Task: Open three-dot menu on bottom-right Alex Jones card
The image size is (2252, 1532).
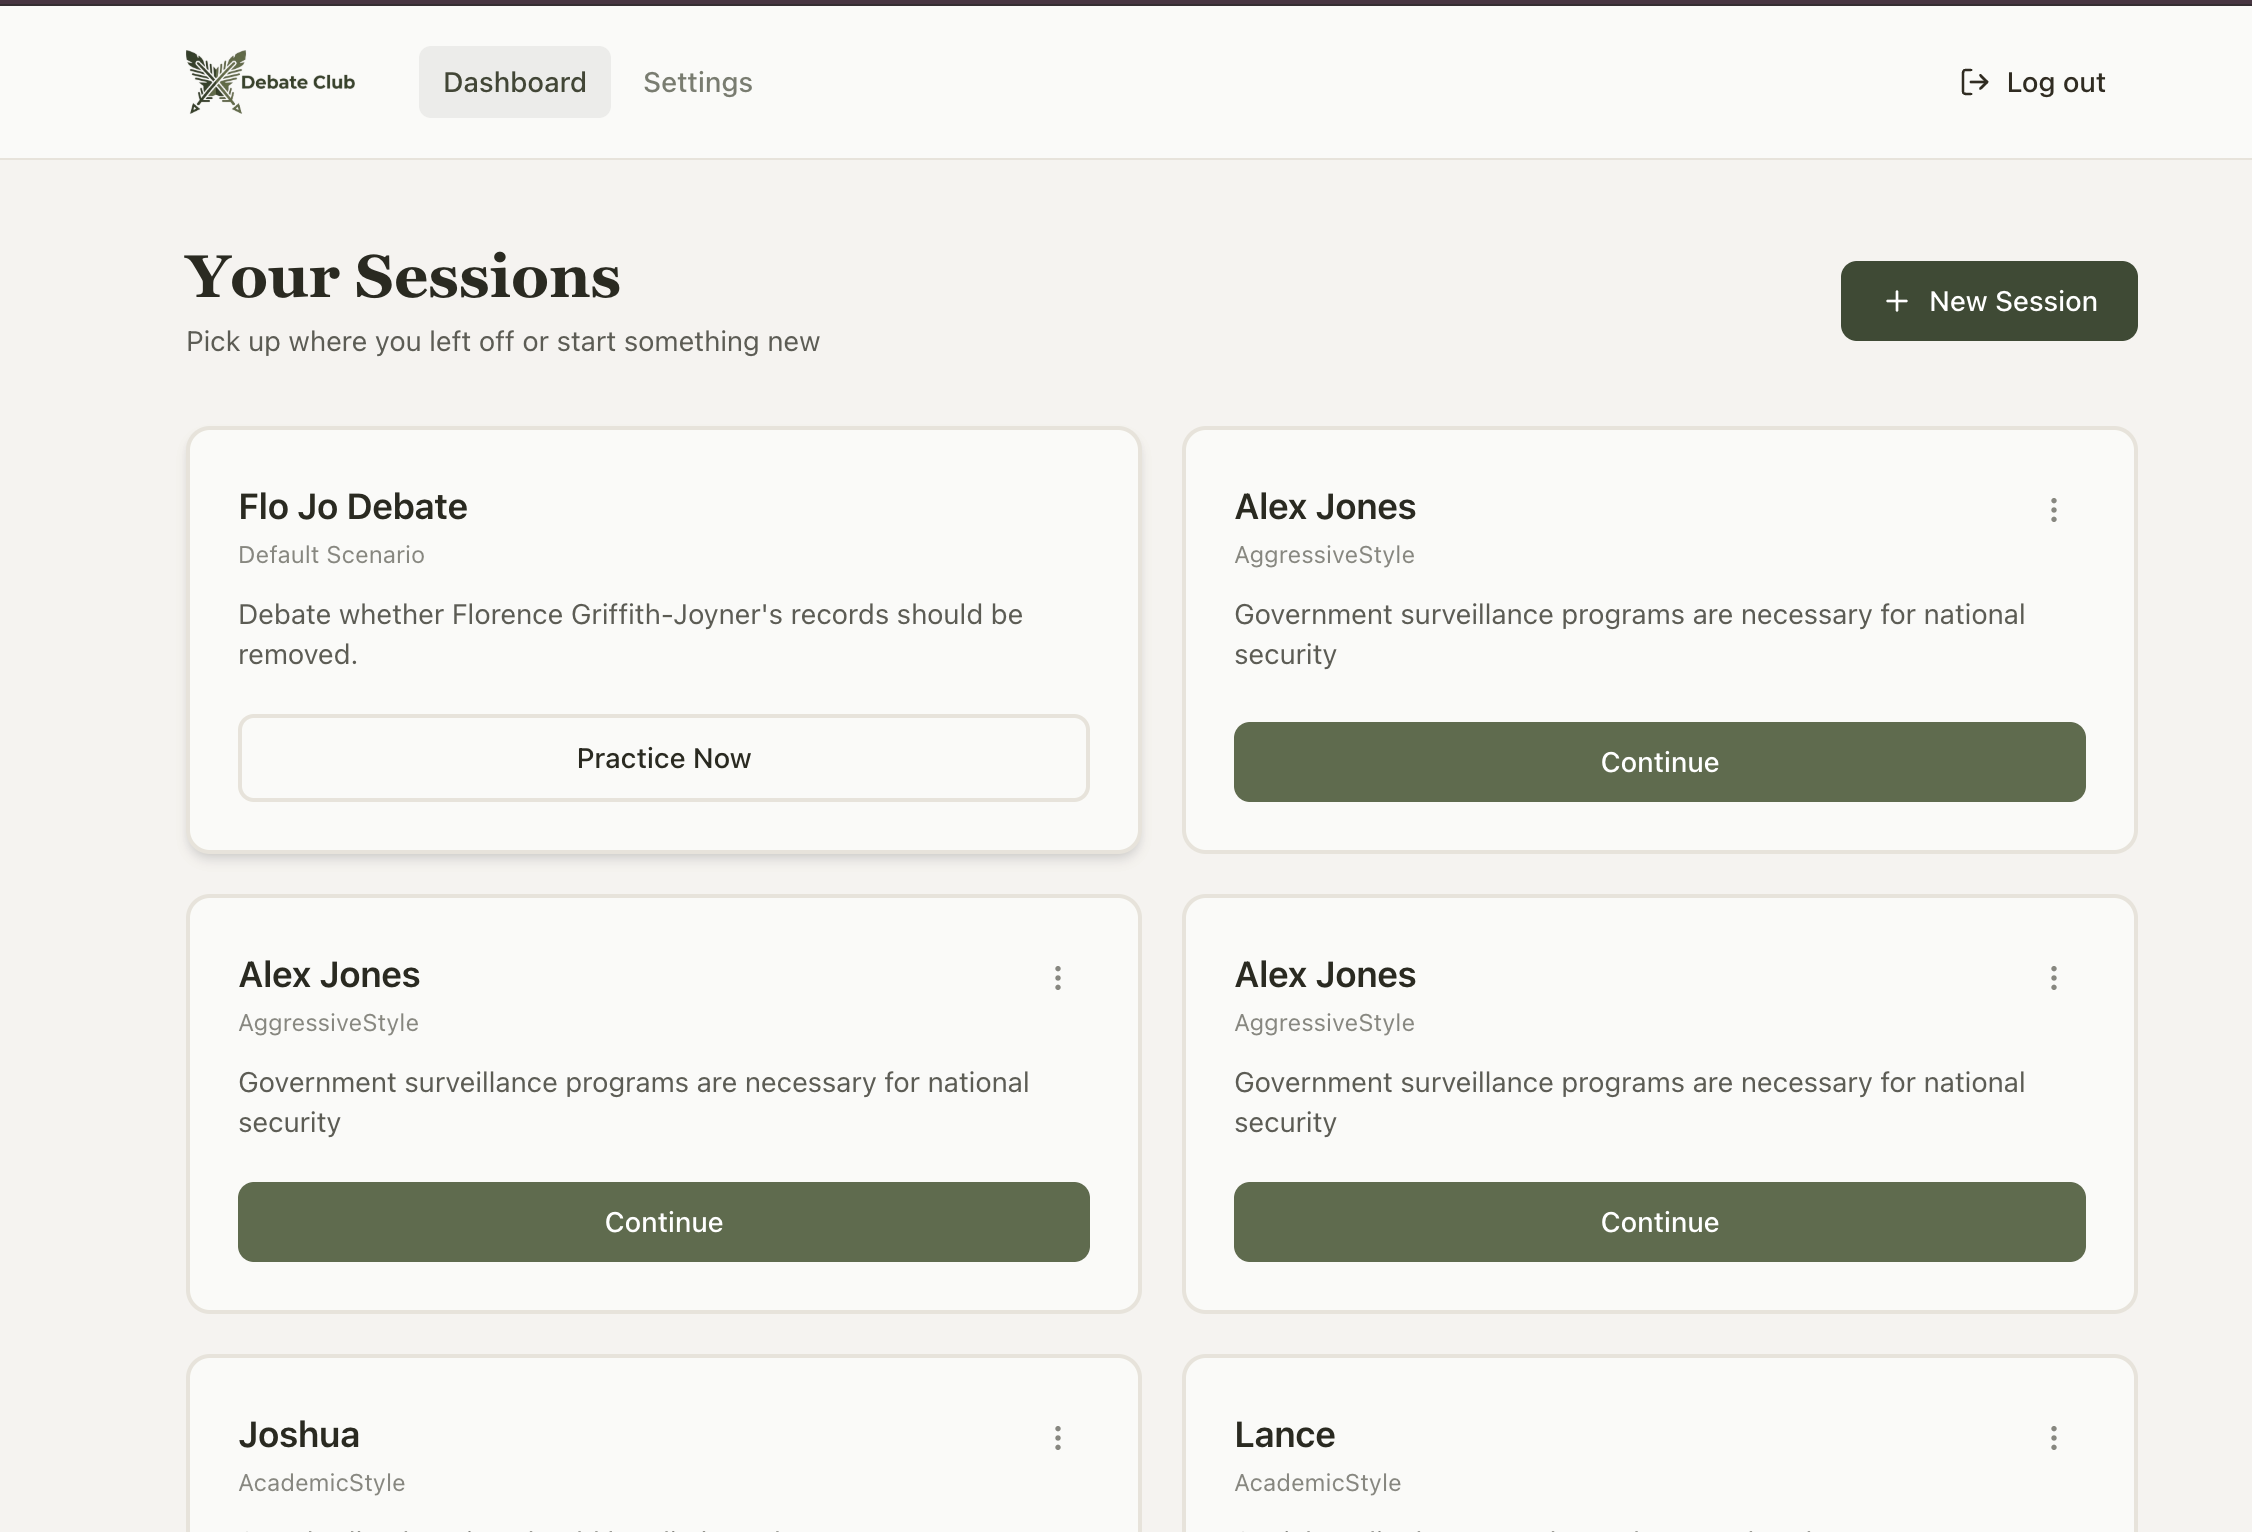Action: pyautogui.click(x=2053, y=978)
